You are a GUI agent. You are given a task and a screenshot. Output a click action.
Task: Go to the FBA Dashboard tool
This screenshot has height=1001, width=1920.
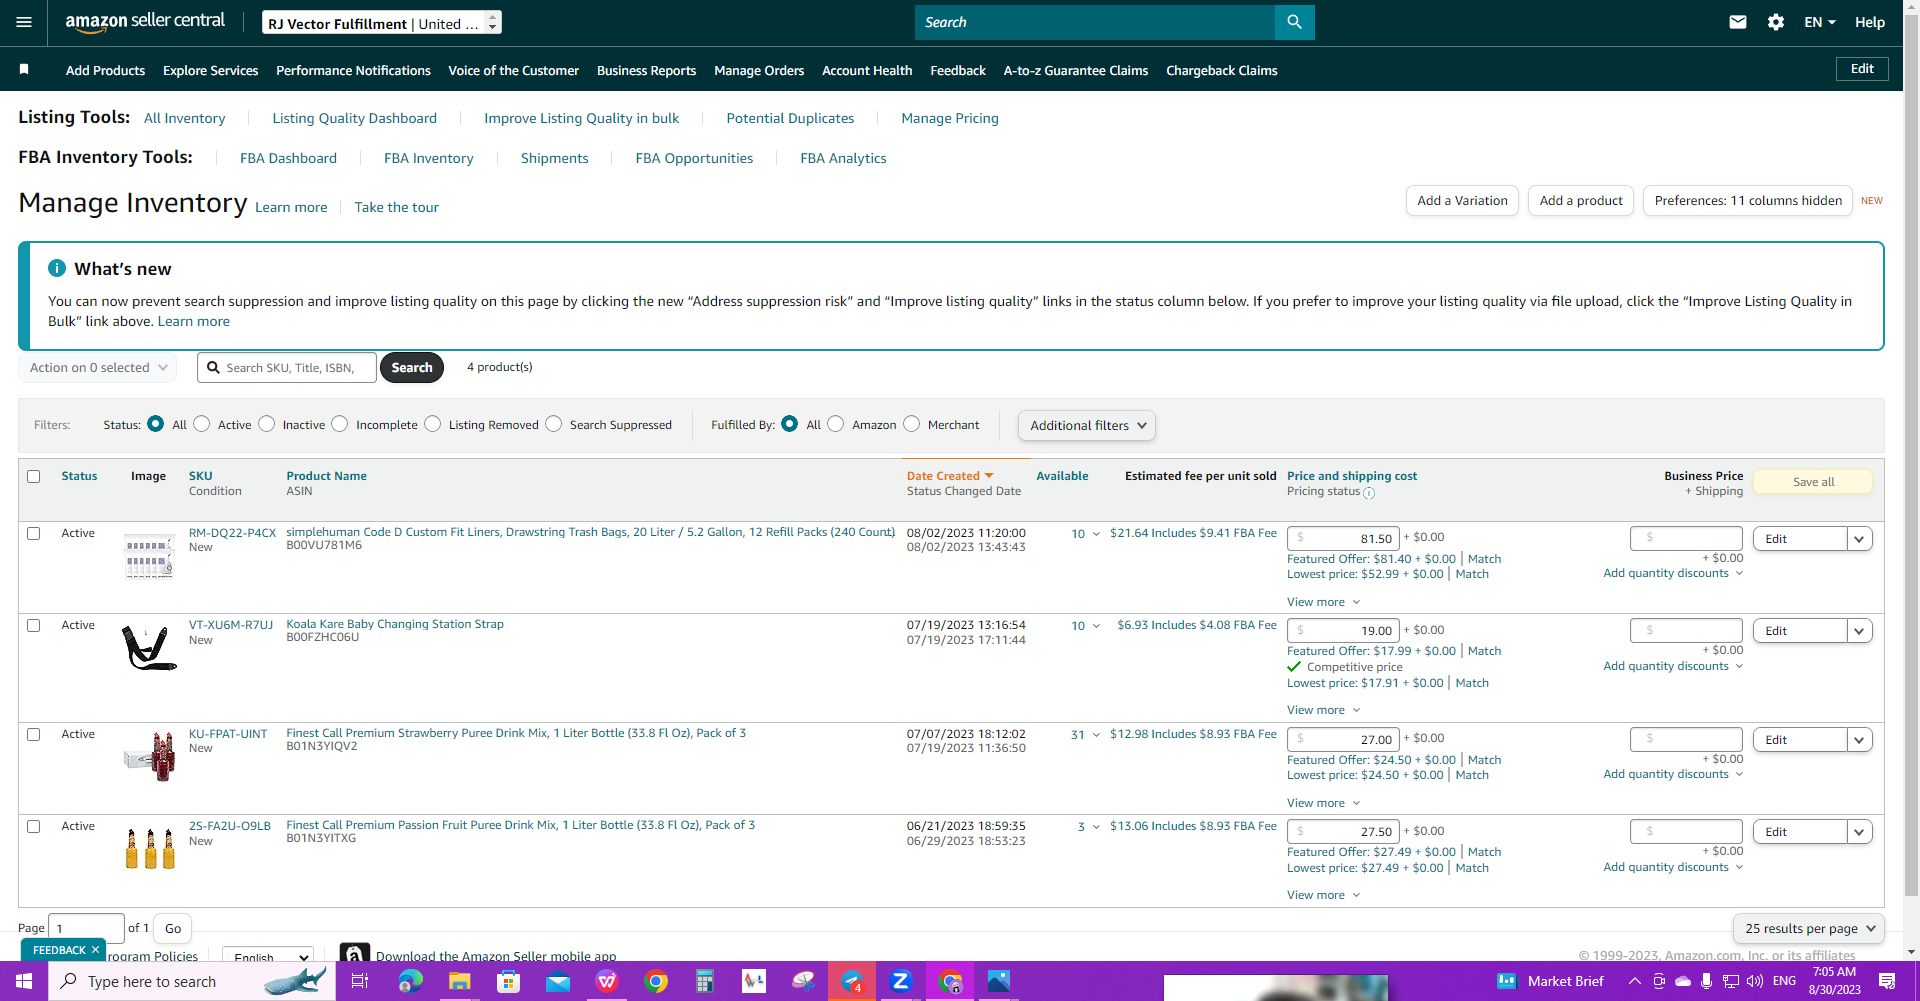tap(288, 158)
